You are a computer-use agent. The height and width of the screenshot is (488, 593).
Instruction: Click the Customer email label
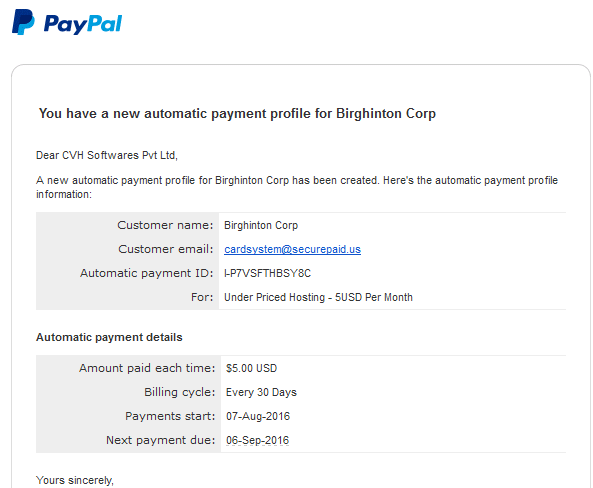tap(166, 249)
